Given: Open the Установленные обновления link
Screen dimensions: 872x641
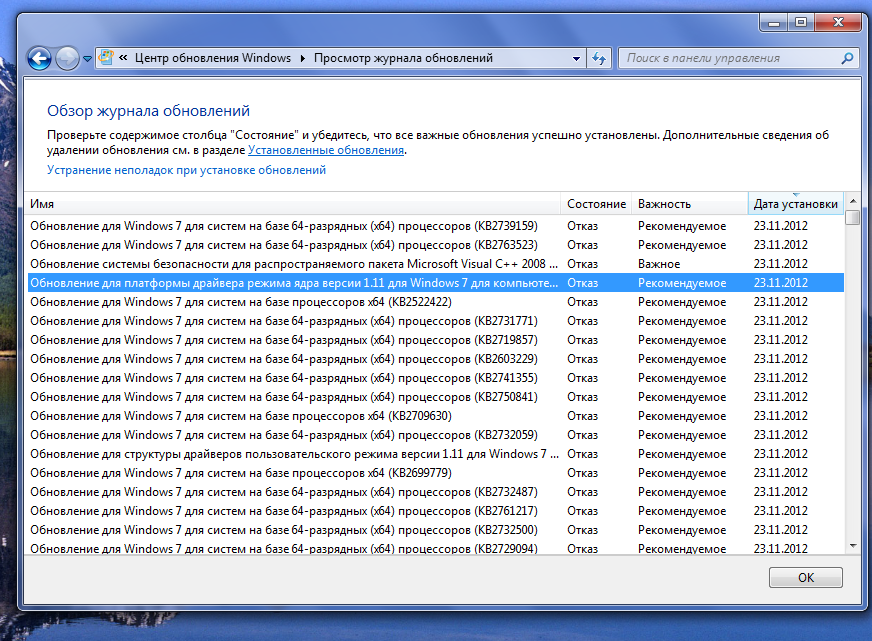Looking at the screenshot, I should [x=326, y=150].
